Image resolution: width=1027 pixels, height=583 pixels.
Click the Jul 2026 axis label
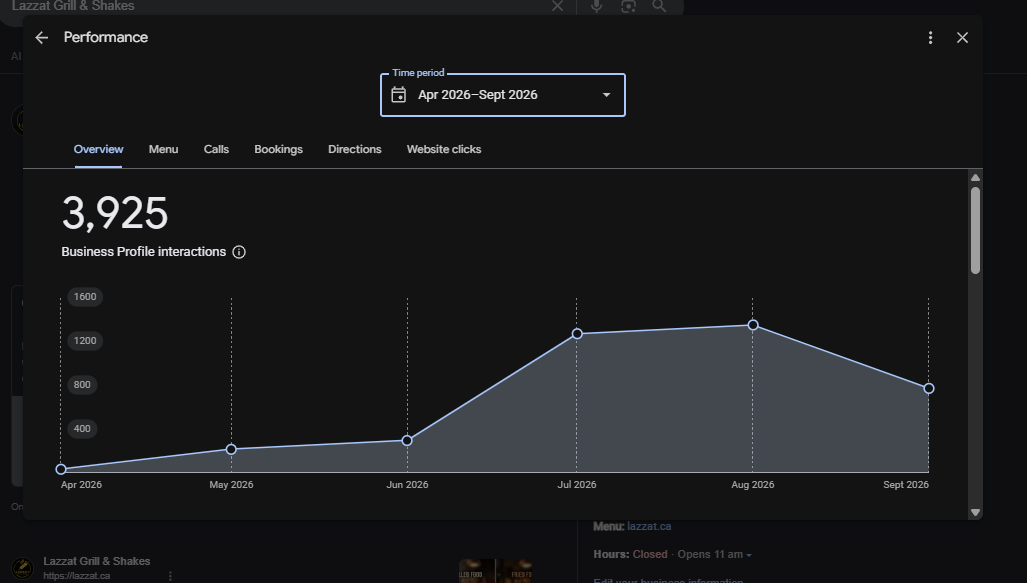coord(576,485)
